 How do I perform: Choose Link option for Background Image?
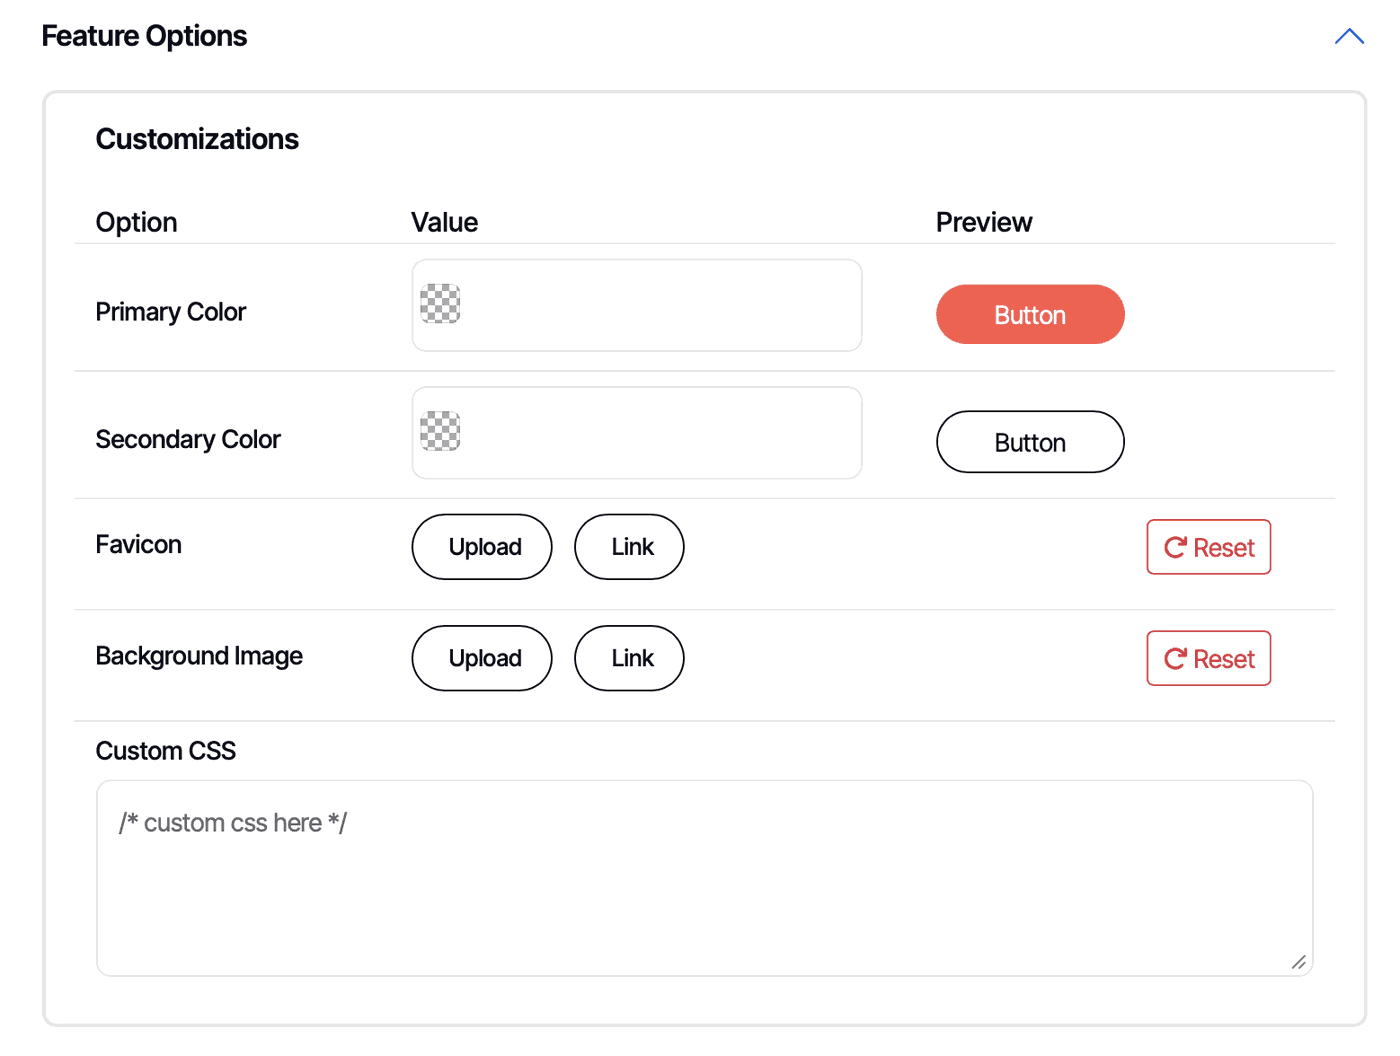coord(629,658)
